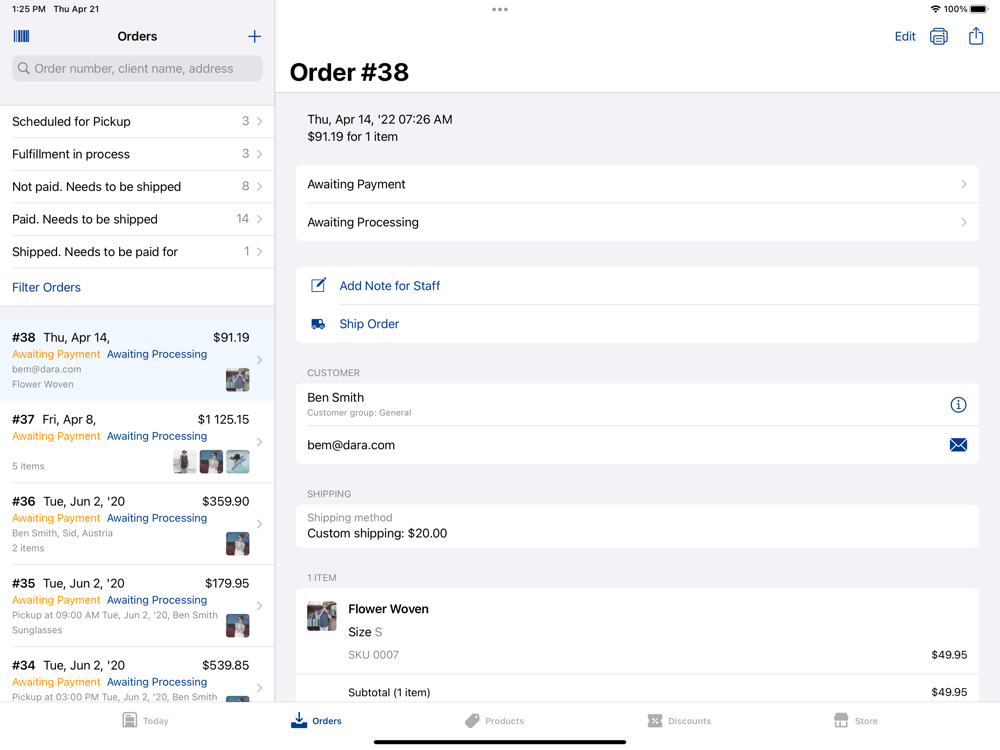
Task: Open order #36 row chevron
Action: (260, 524)
